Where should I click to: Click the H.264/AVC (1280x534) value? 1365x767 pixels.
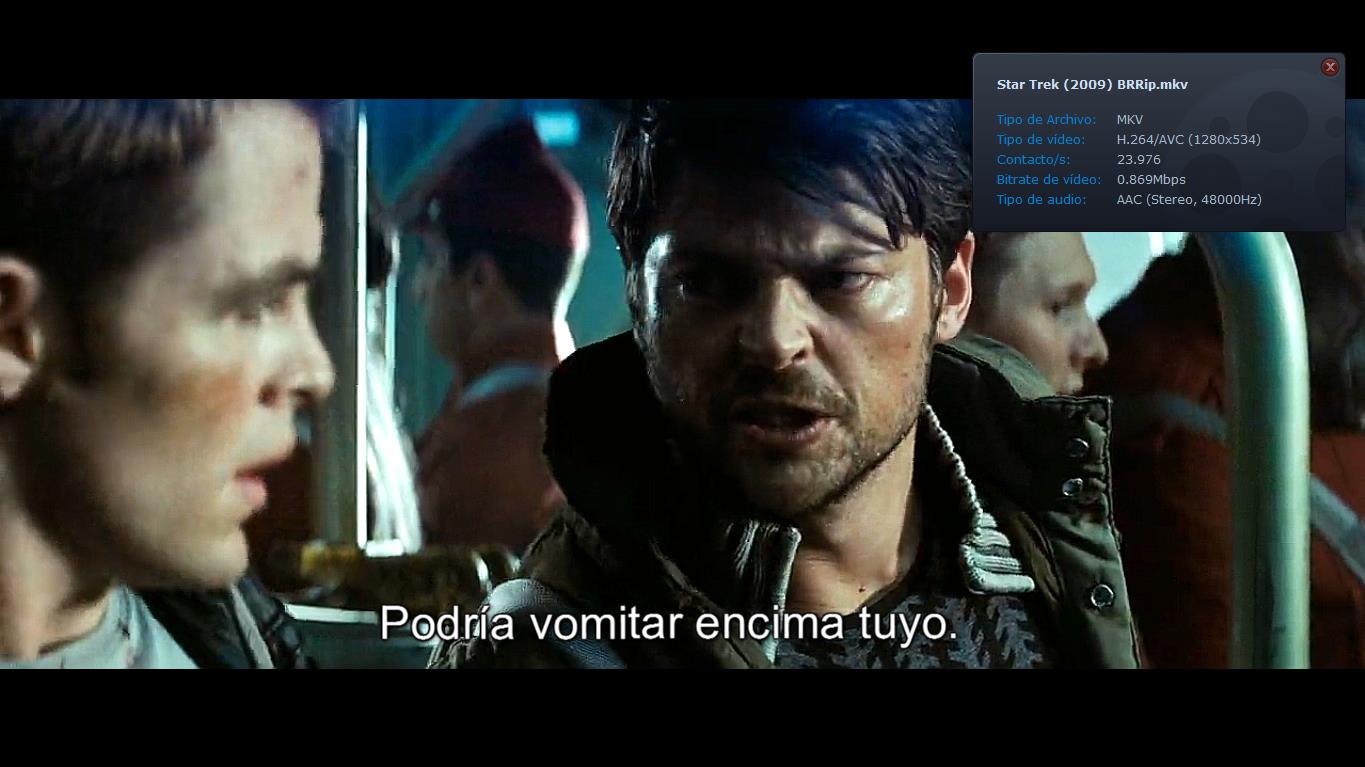[1189, 140]
